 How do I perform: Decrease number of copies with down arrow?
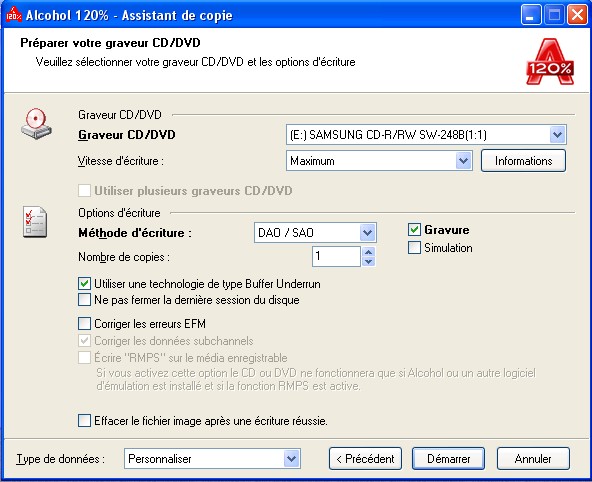click(x=368, y=261)
